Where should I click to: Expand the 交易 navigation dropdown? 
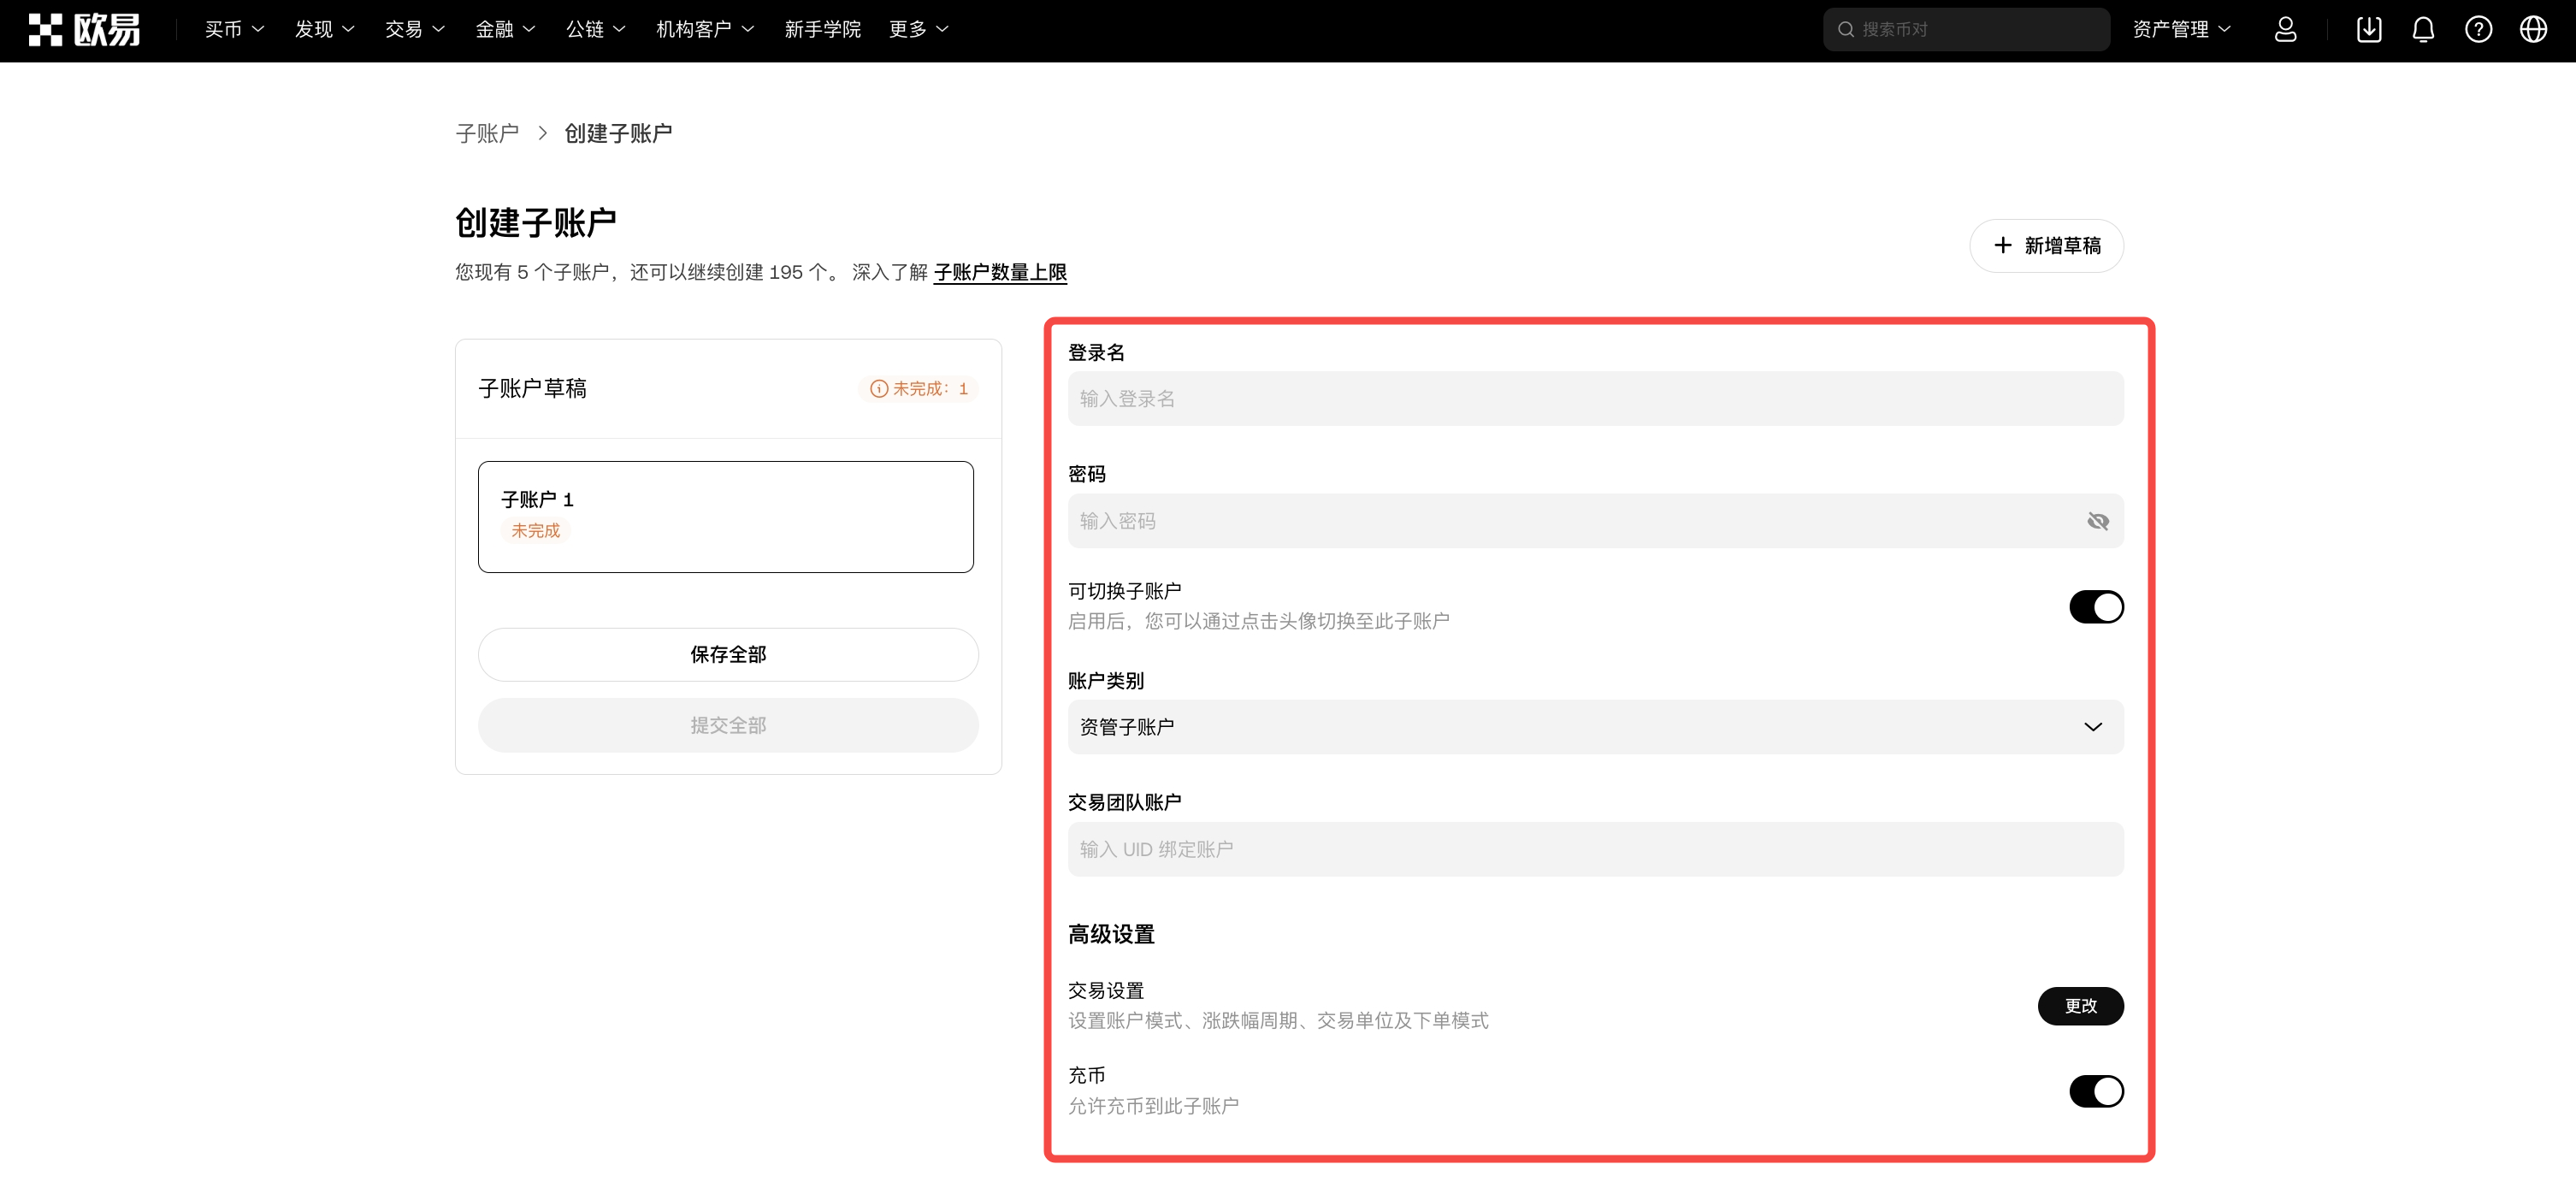pyautogui.click(x=414, y=30)
